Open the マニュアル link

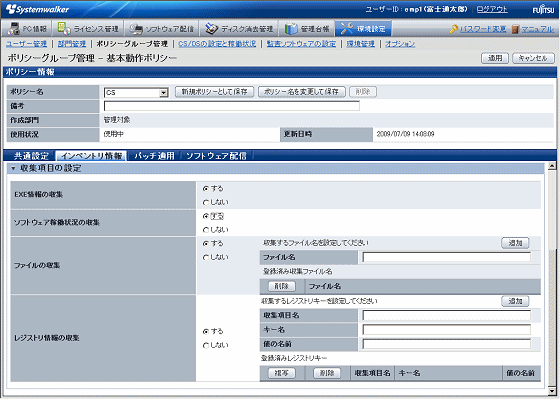click(x=538, y=29)
